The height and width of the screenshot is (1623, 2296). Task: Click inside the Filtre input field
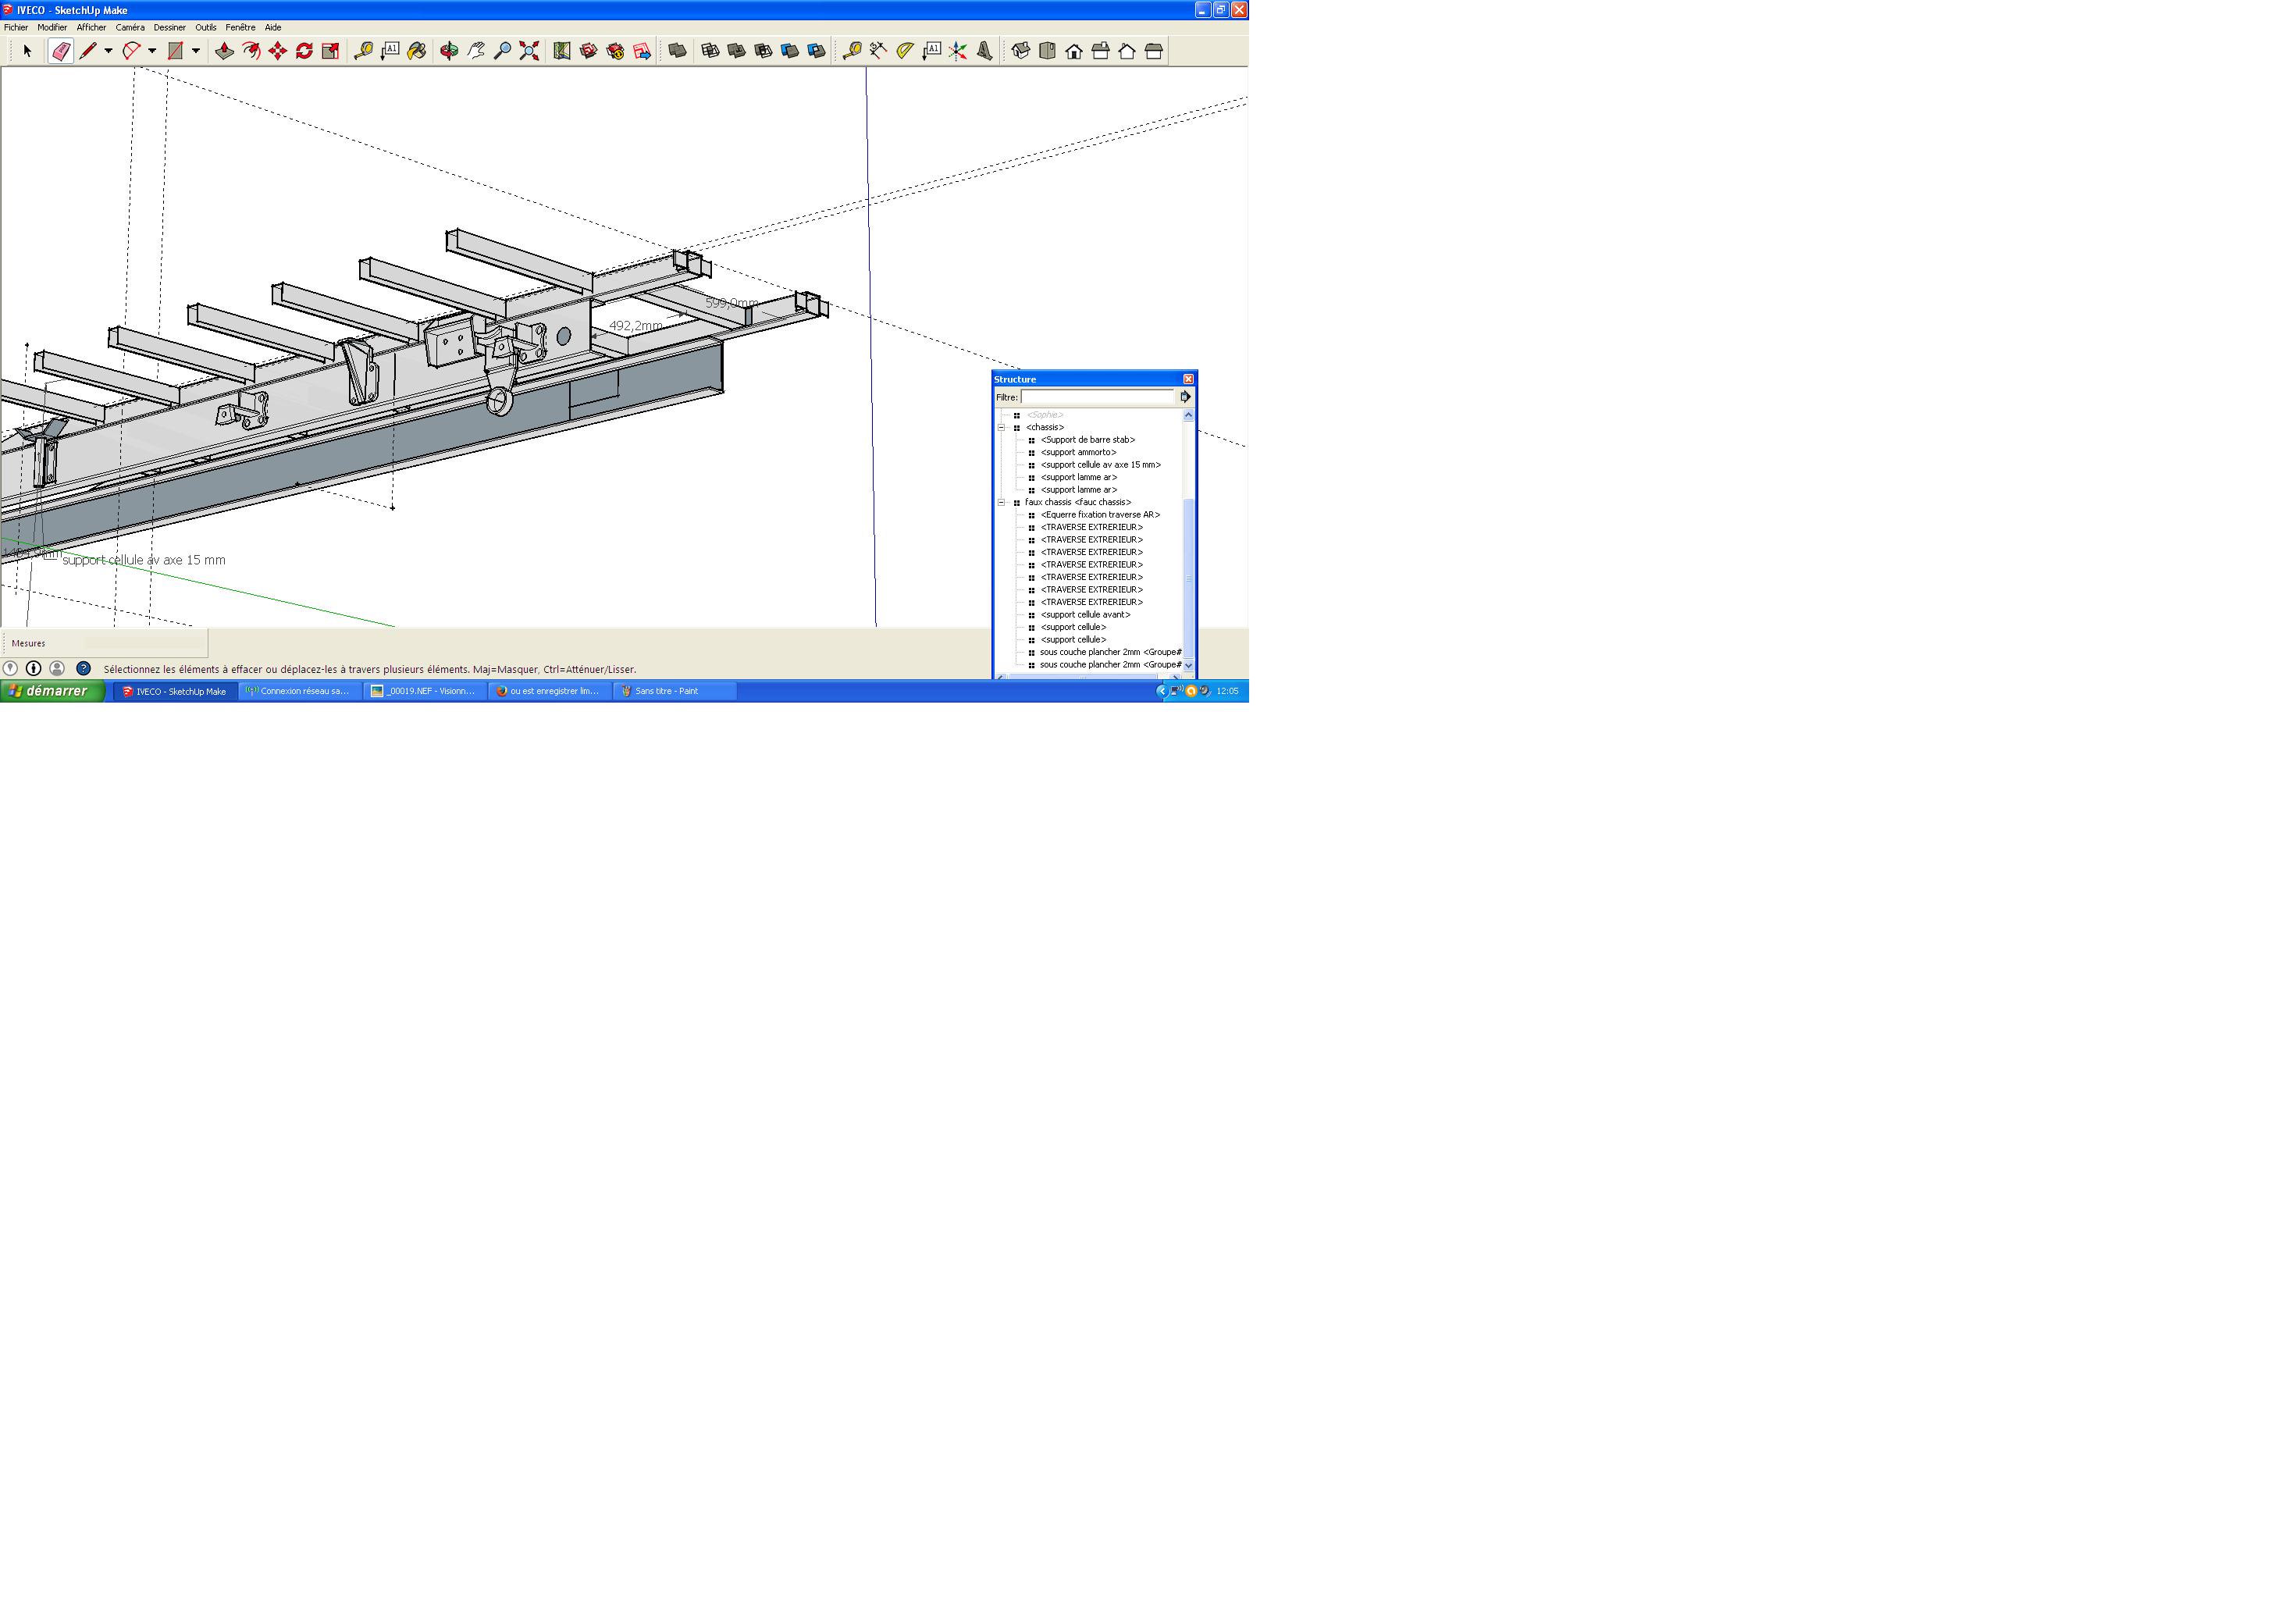pyautogui.click(x=1097, y=397)
